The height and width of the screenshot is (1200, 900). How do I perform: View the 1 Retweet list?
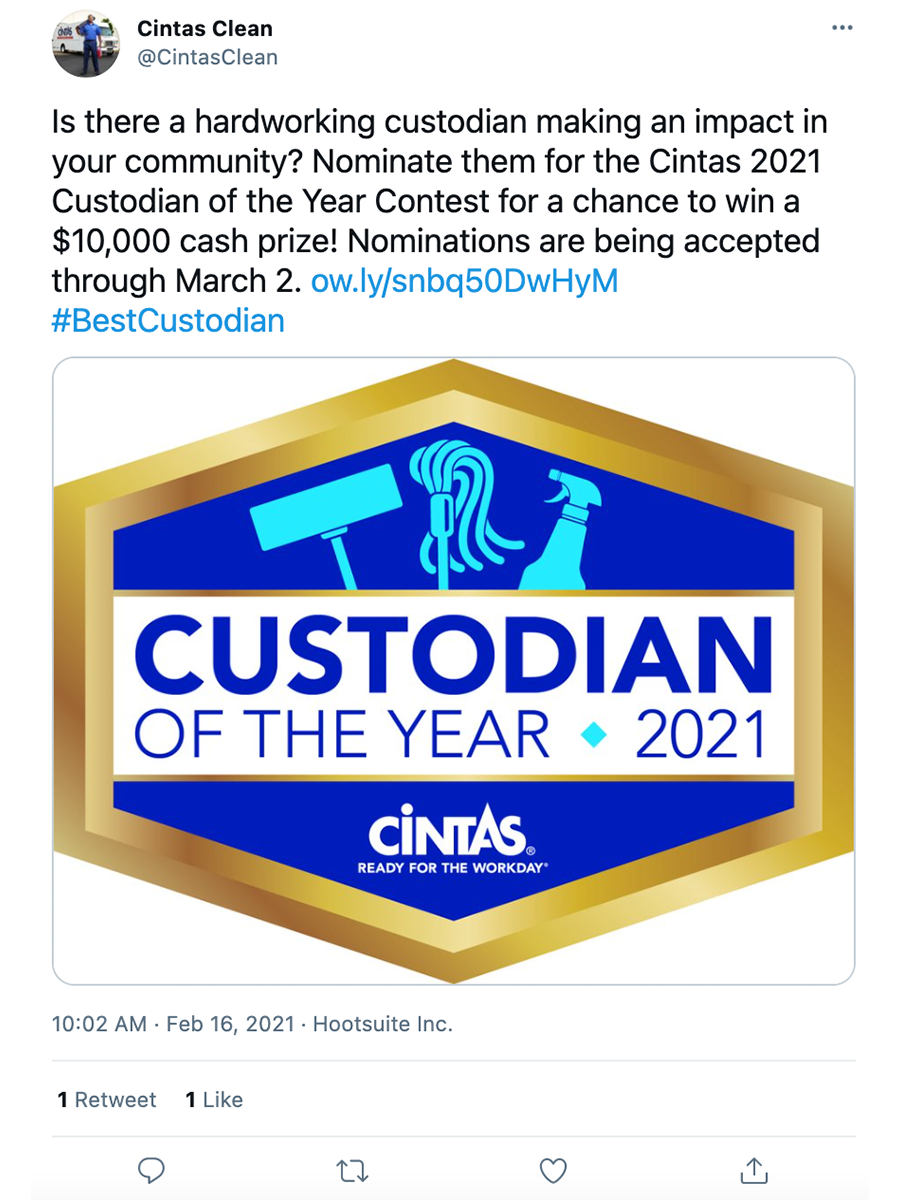click(x=107, y=1100)
